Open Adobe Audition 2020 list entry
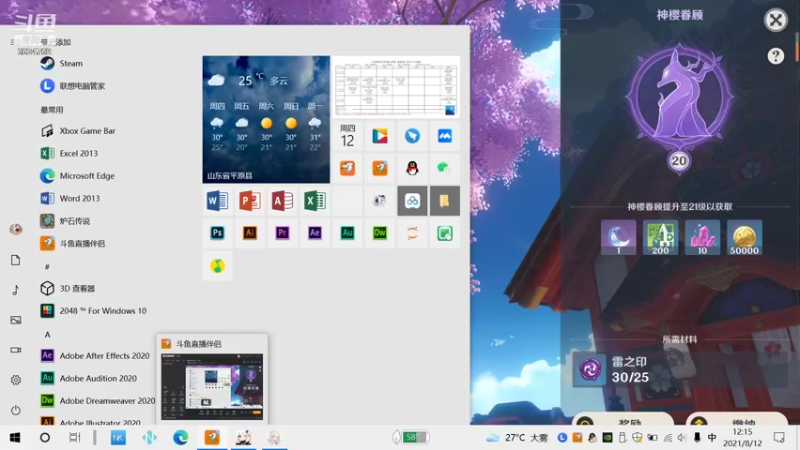The height and width of the screenshot is (450, 800). tap(88, 378)
